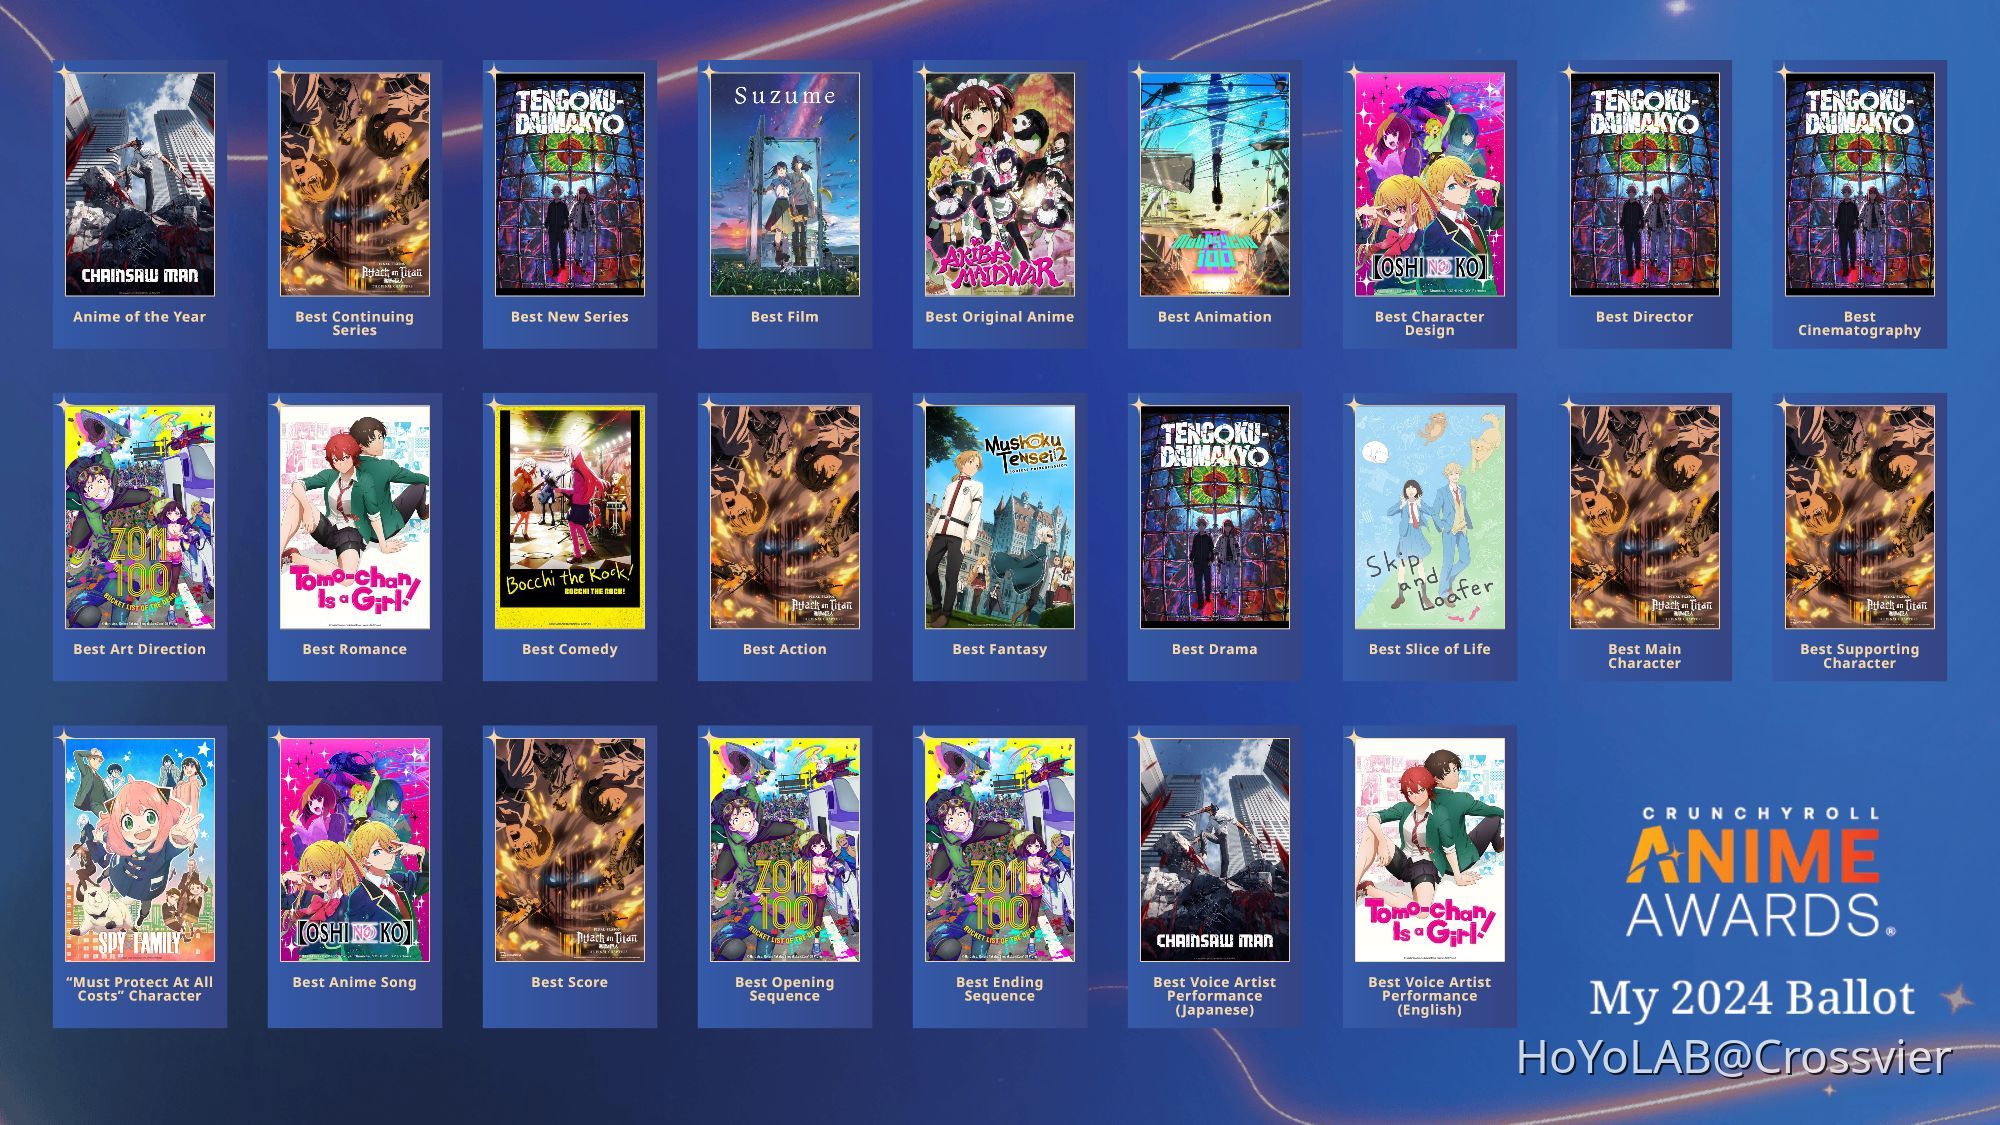Click the Best New Series Tengoku Daimakyo poster
Screen dimensions: 2000x1125
(x=570, y=185)
